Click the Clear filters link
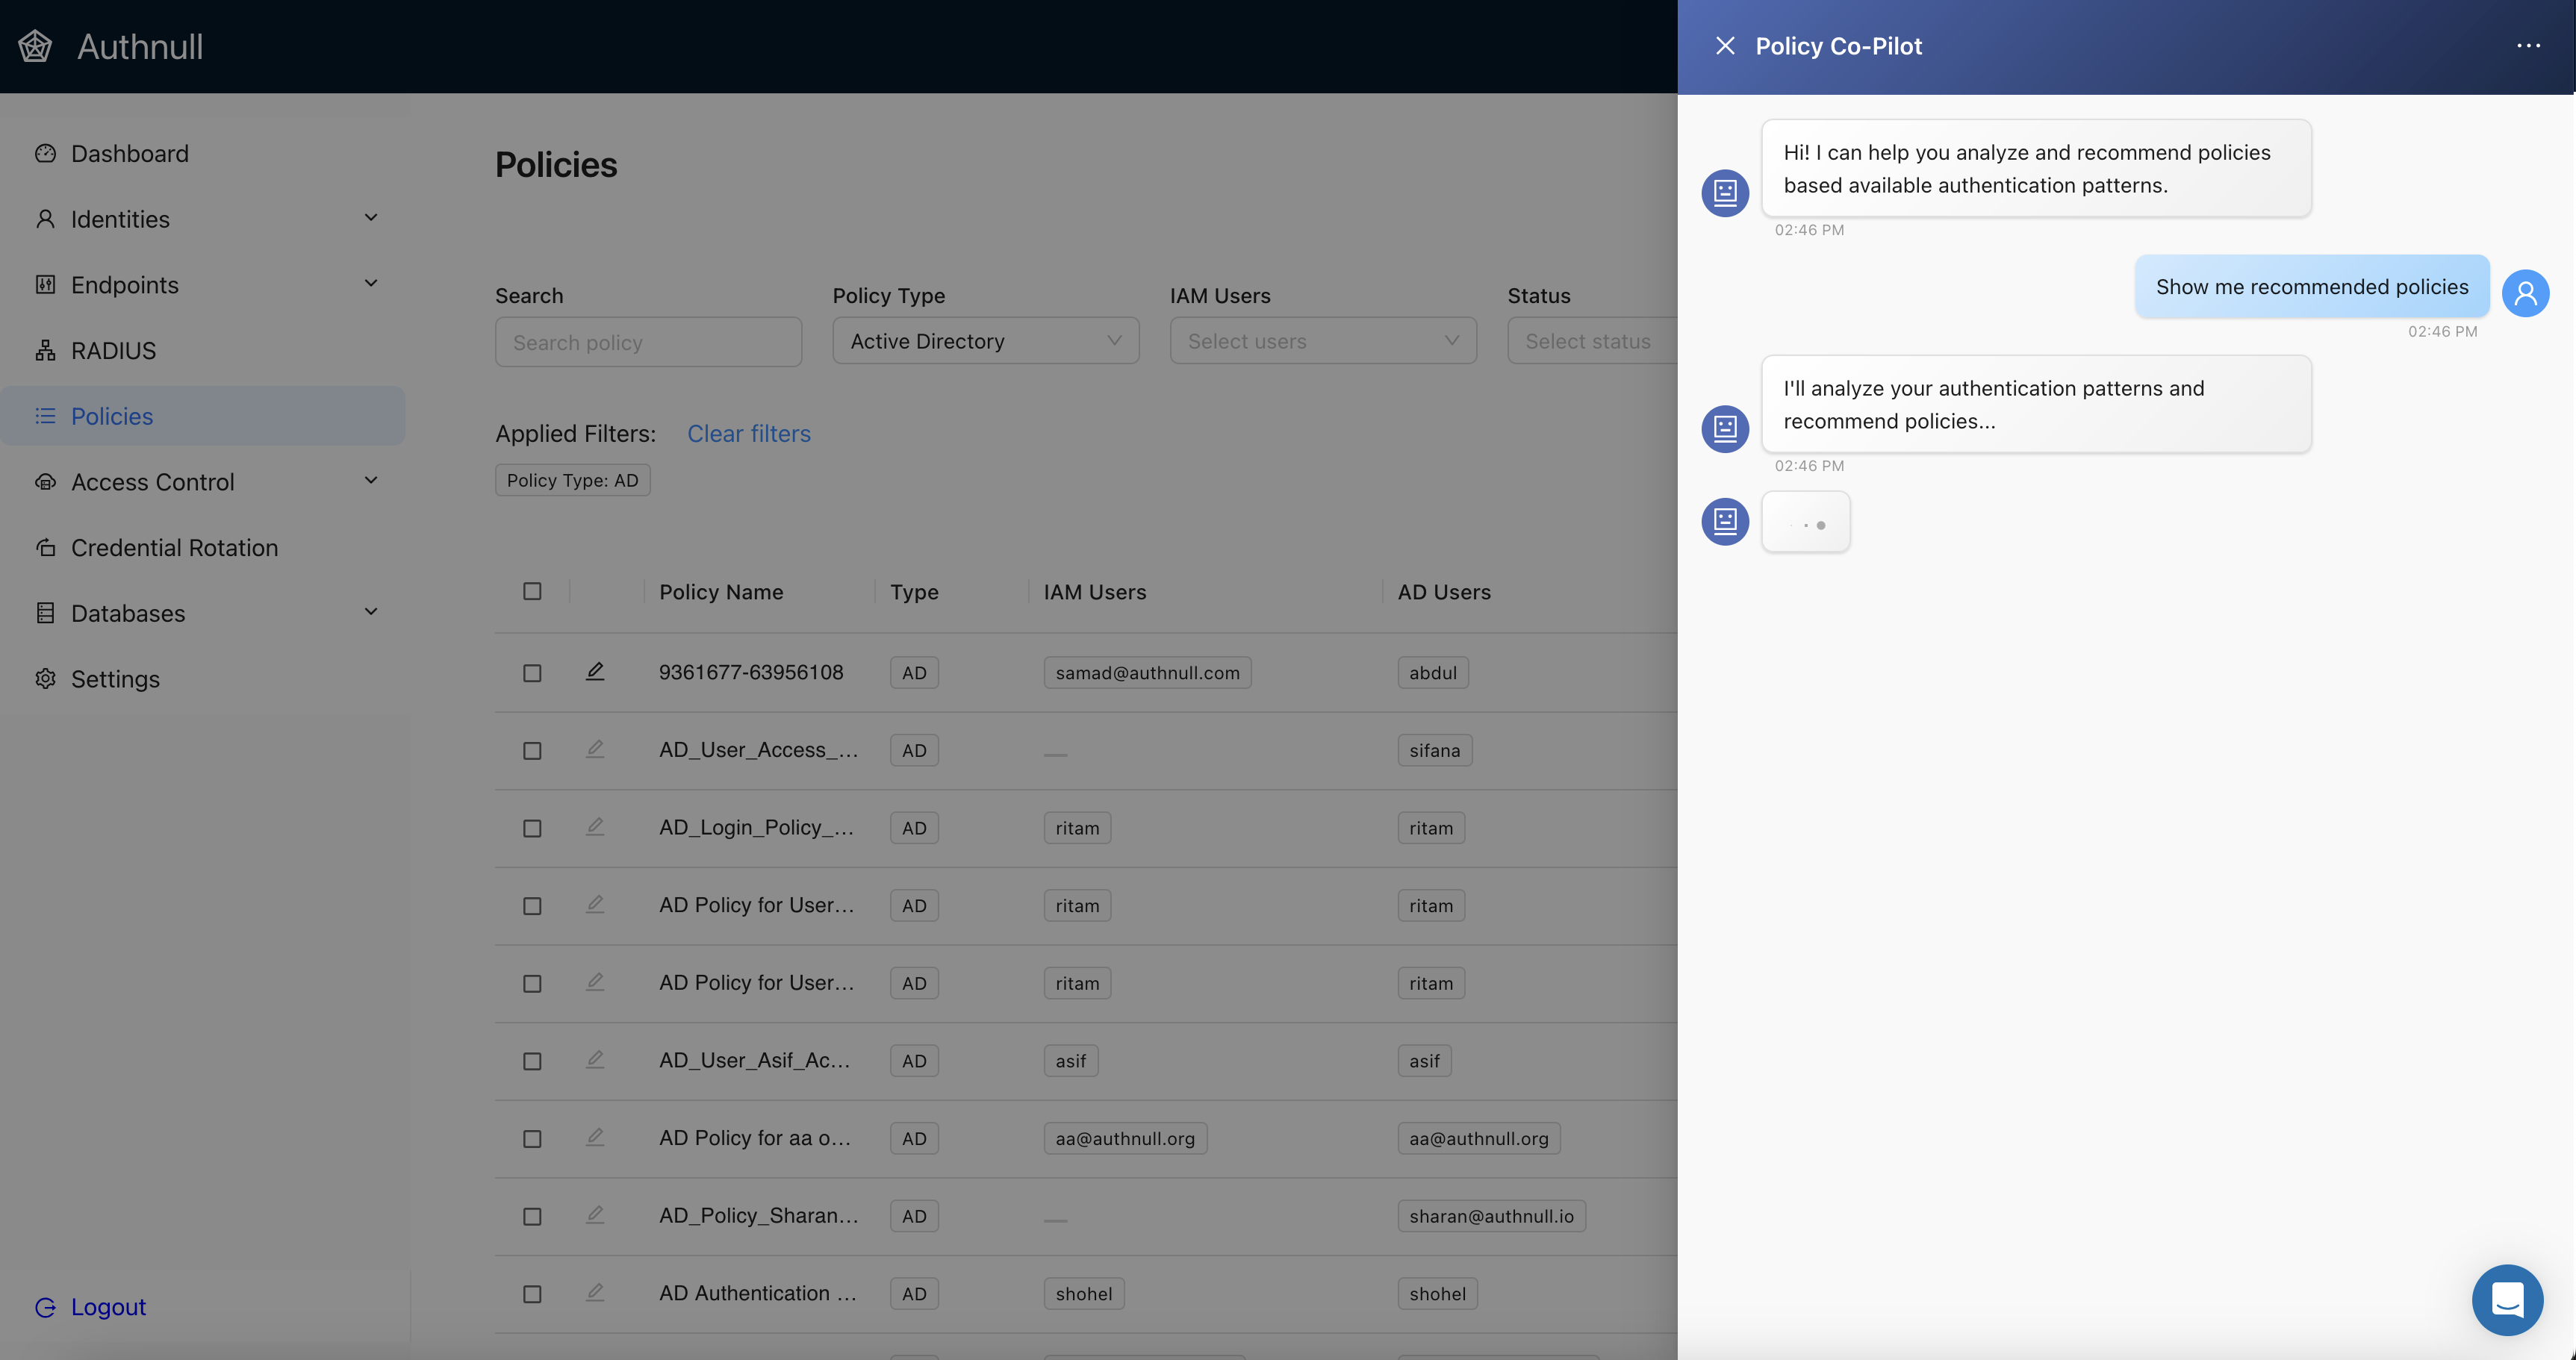Viewport: 2576px width, 1360px height. click(748, 433)
